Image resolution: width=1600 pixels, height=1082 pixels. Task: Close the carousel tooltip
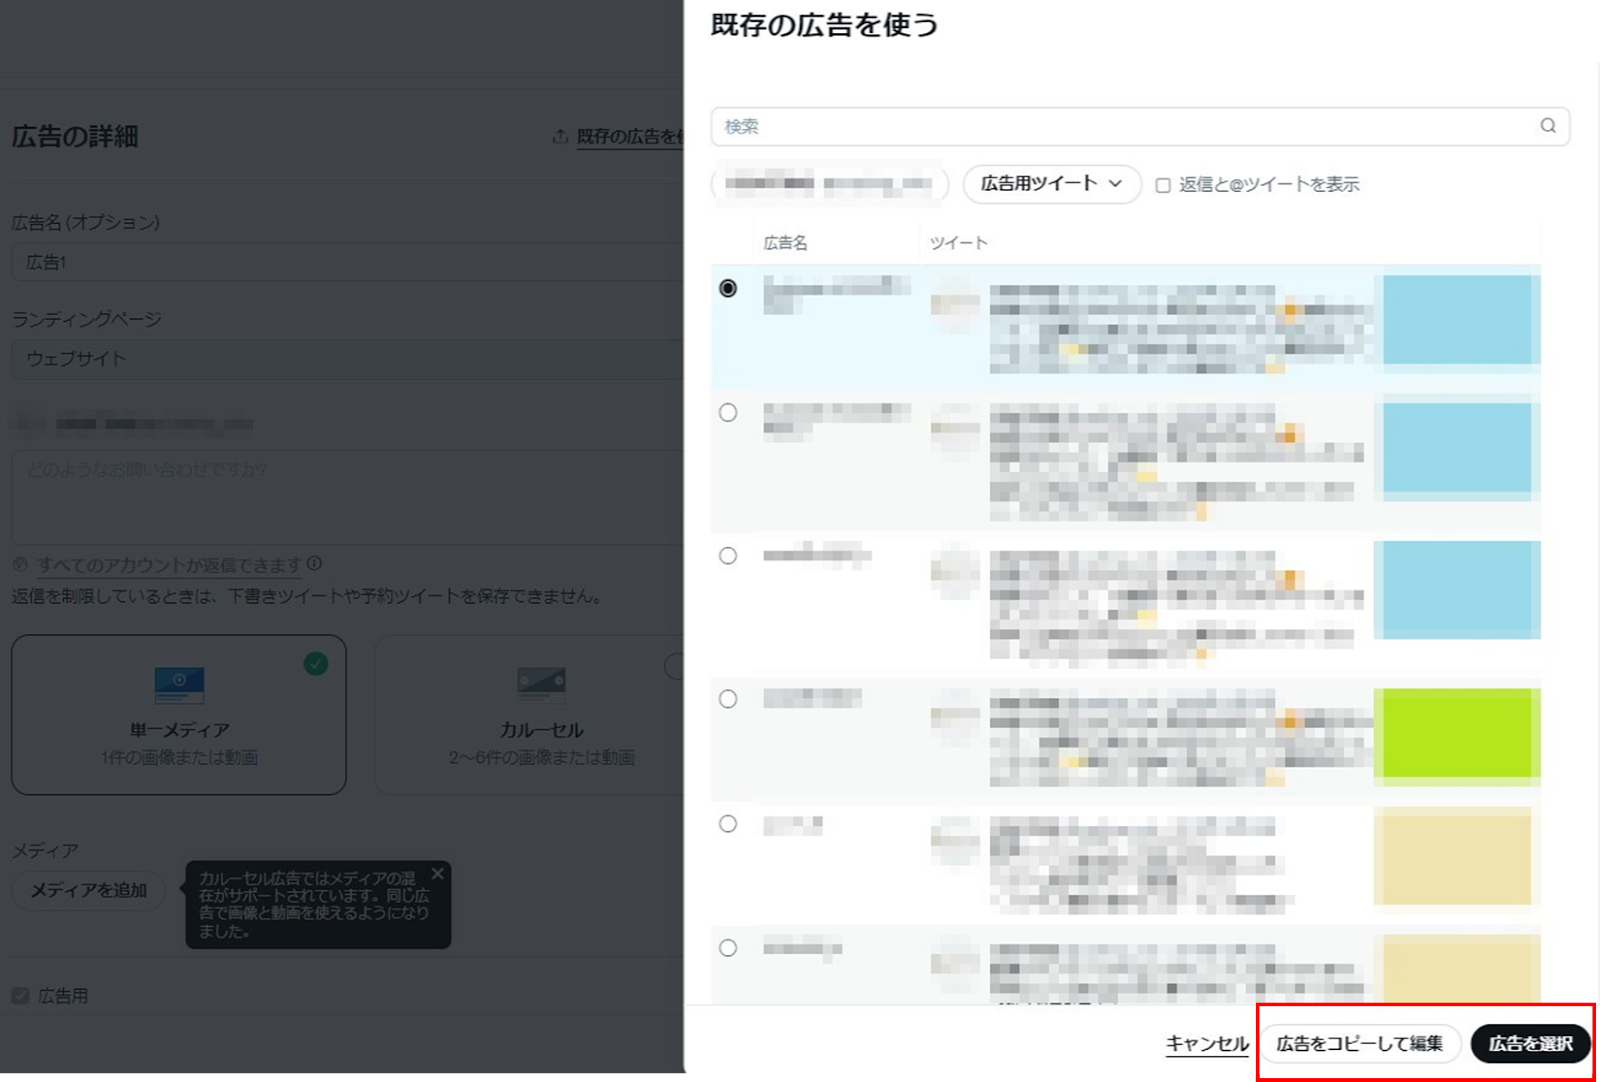pyautogui.click(x=437, y=874)
